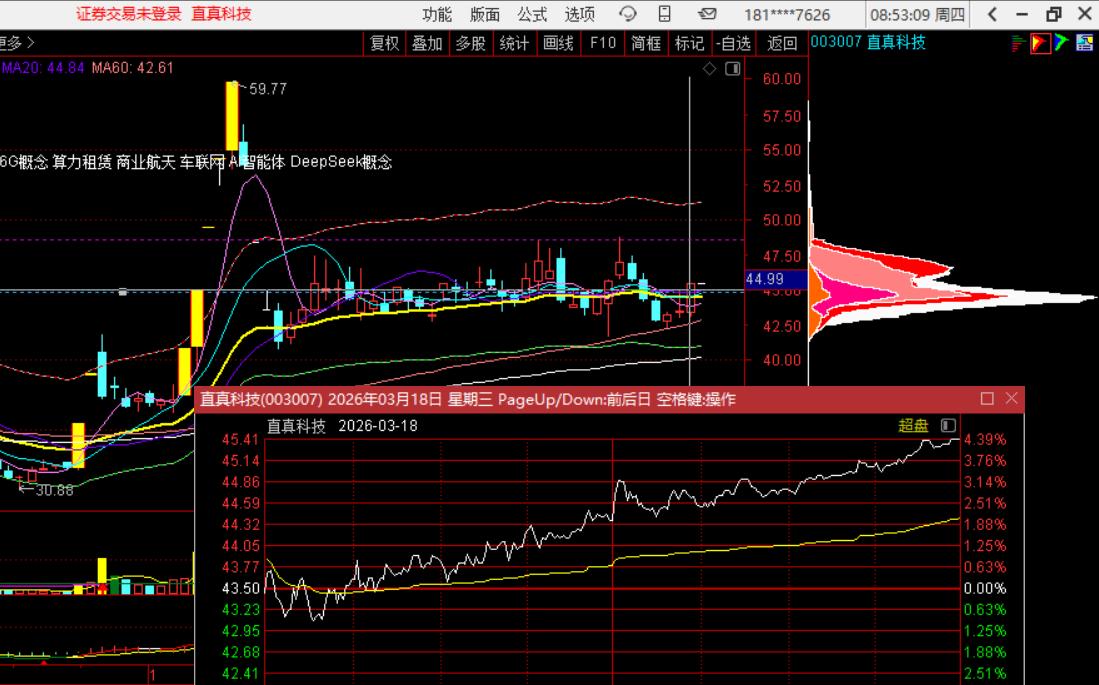Screen dimensions: 1099x685
Task: Toggle the side panel icon atop K-line chart
Action: [732, 69]
